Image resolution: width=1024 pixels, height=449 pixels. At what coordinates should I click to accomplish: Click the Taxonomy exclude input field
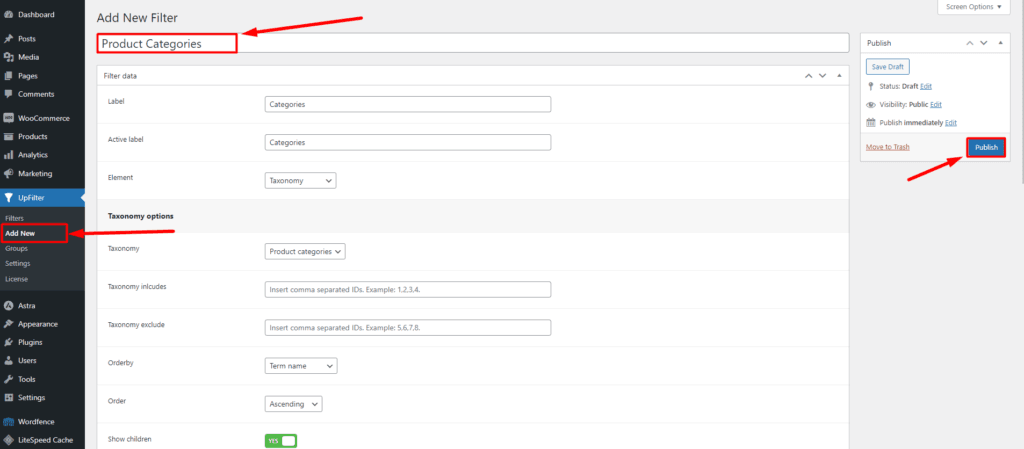(408, 328)
